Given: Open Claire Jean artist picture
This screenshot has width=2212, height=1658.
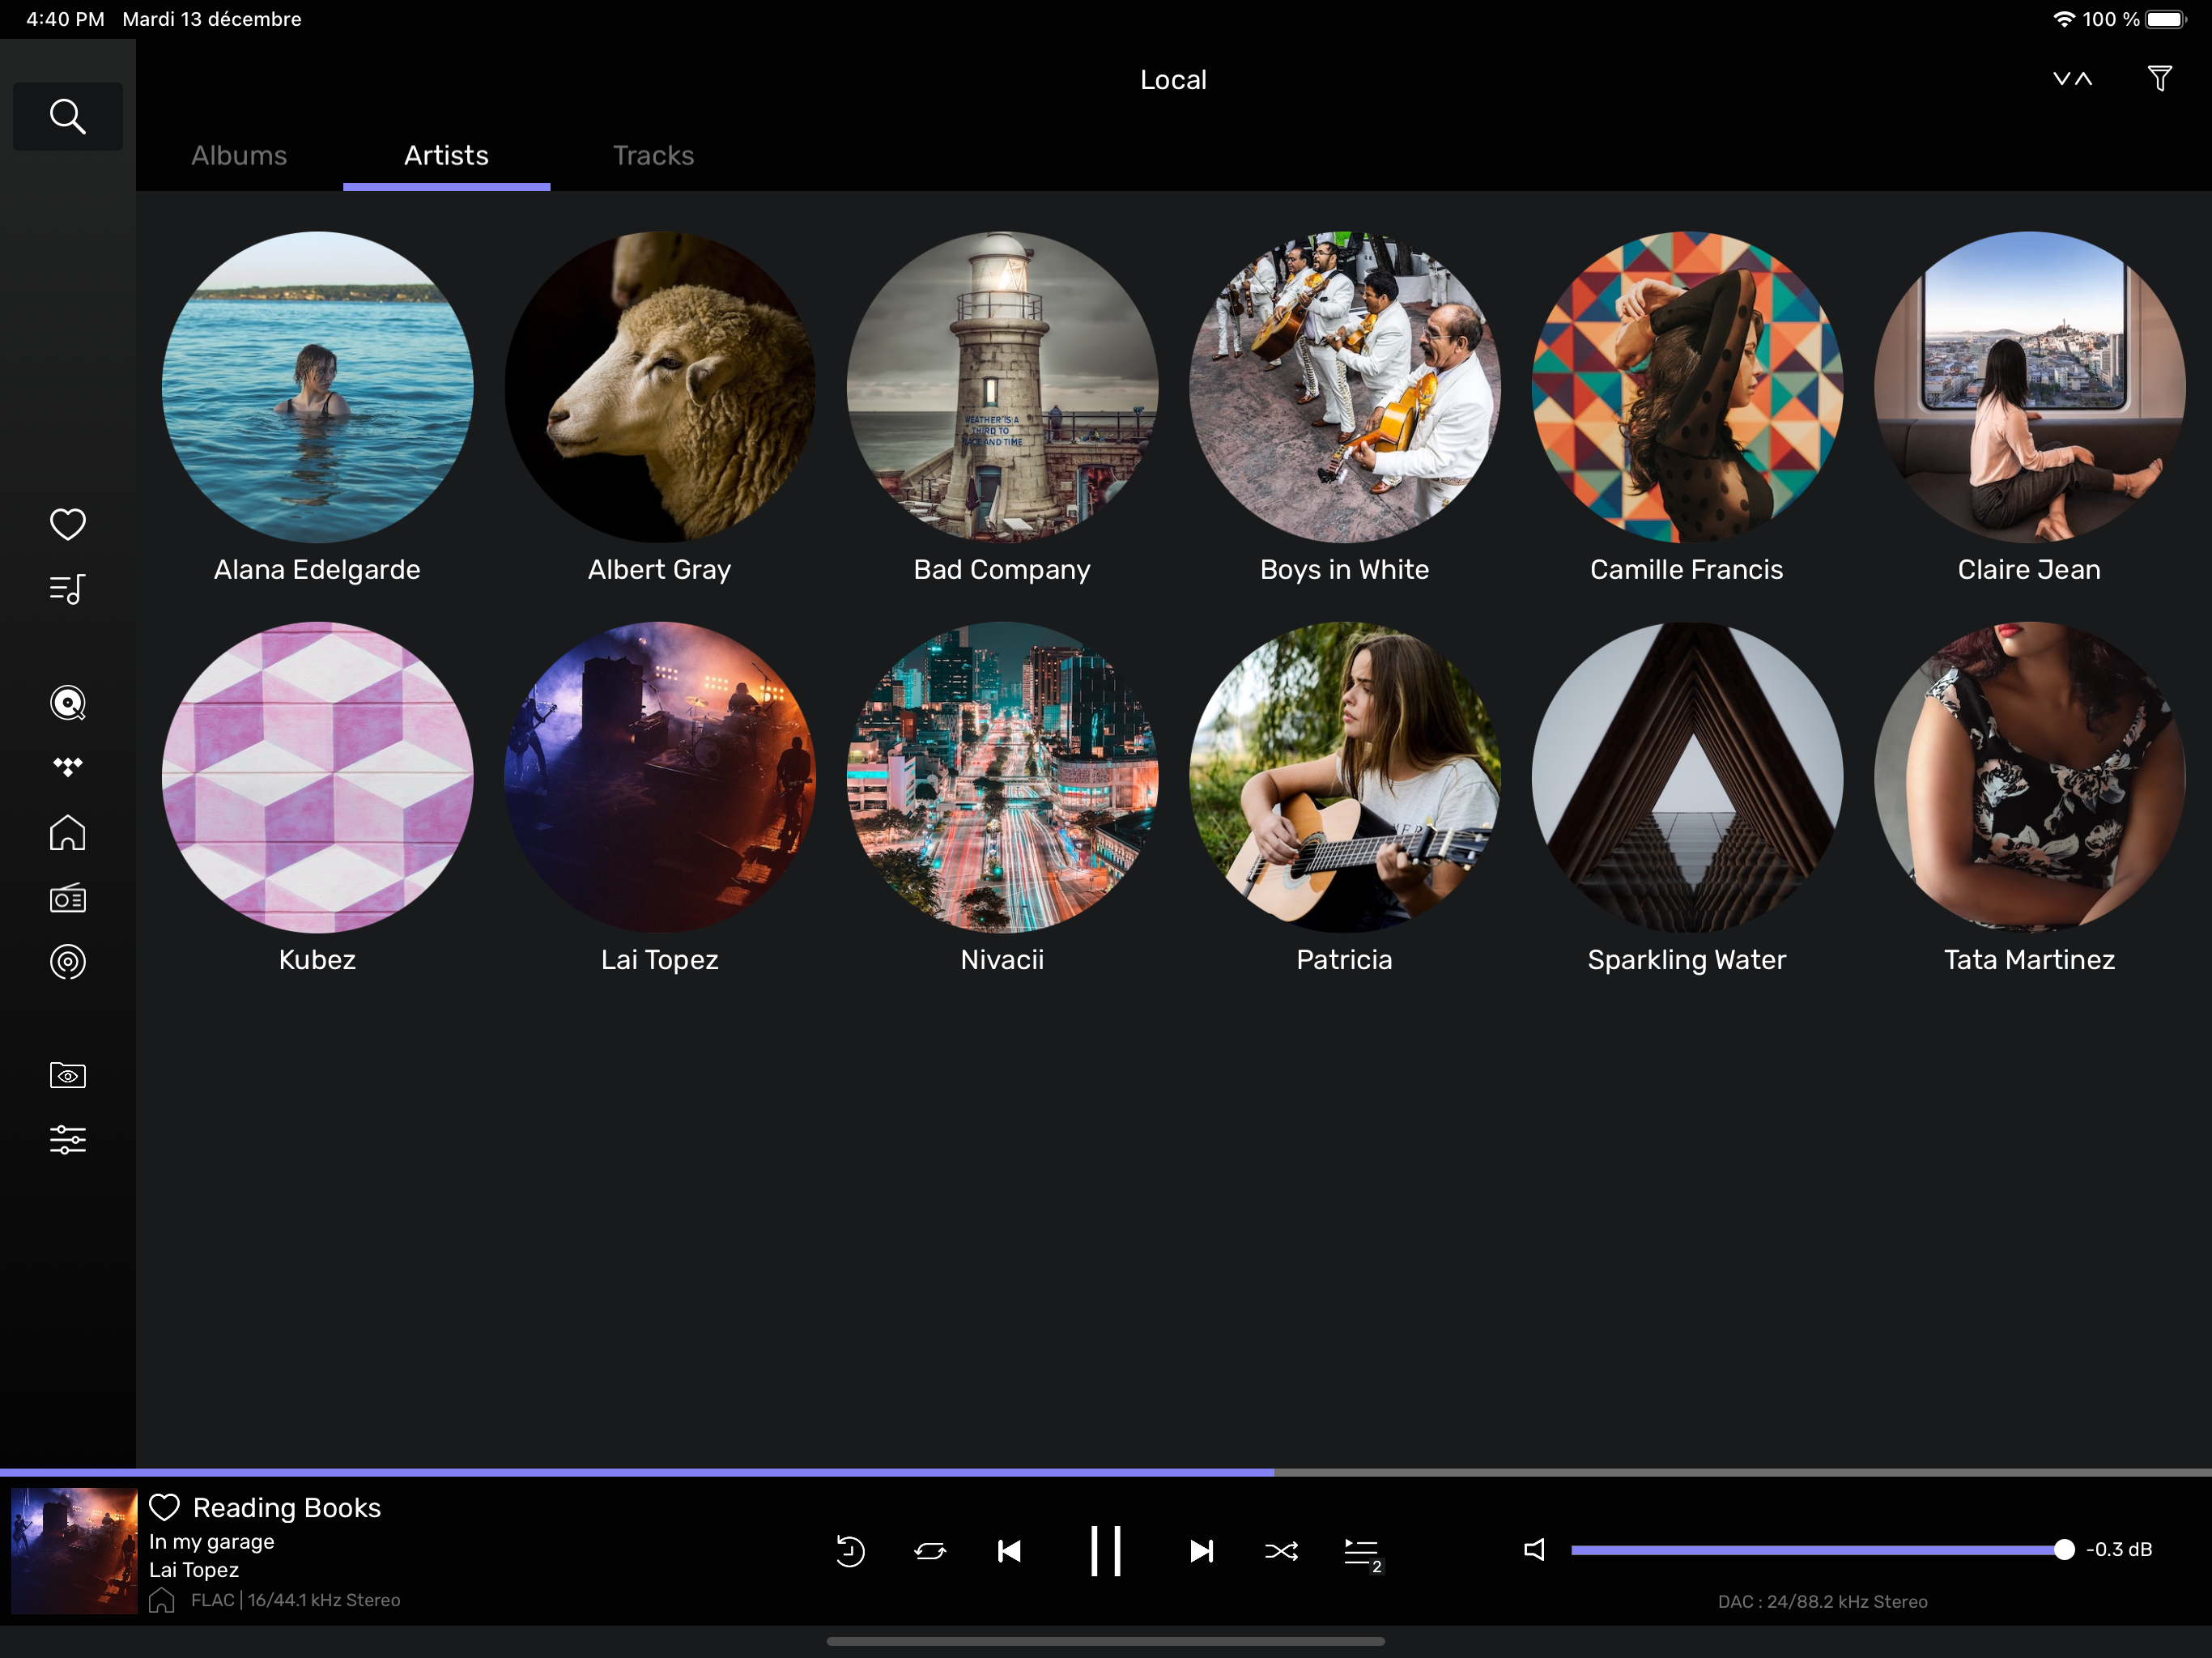Looking at the screenshot, I should 2029,387.
